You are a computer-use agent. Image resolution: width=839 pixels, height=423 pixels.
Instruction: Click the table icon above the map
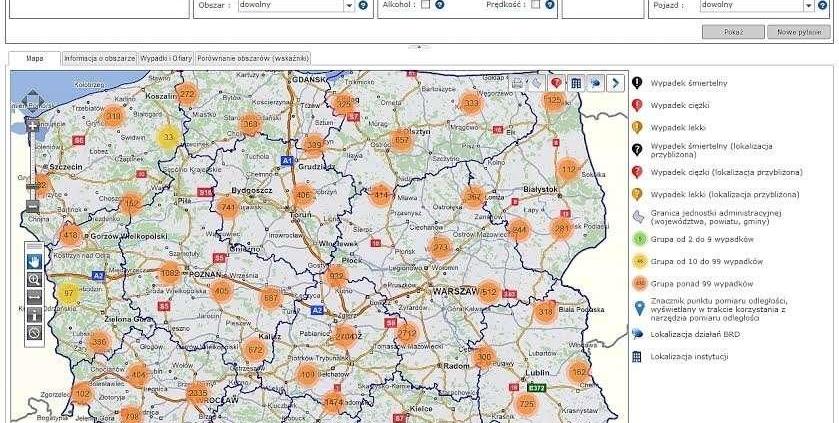pos(576,83)
